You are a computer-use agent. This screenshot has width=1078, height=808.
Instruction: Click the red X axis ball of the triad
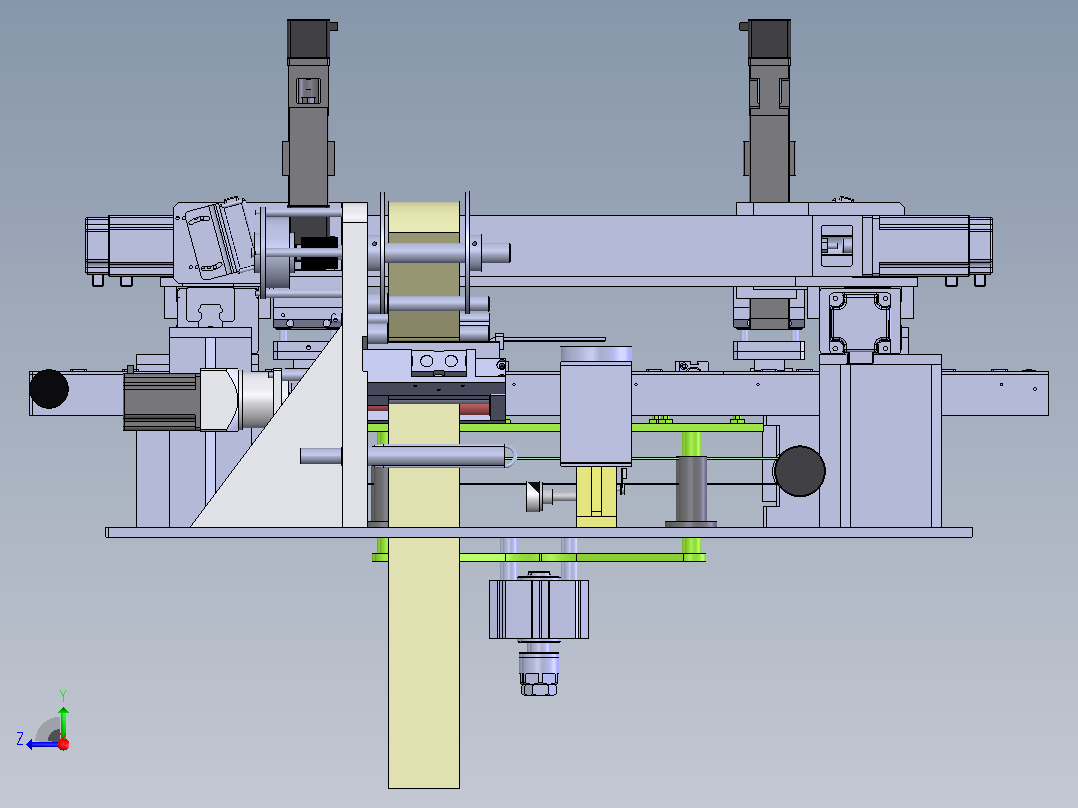(x=64, y=744)
